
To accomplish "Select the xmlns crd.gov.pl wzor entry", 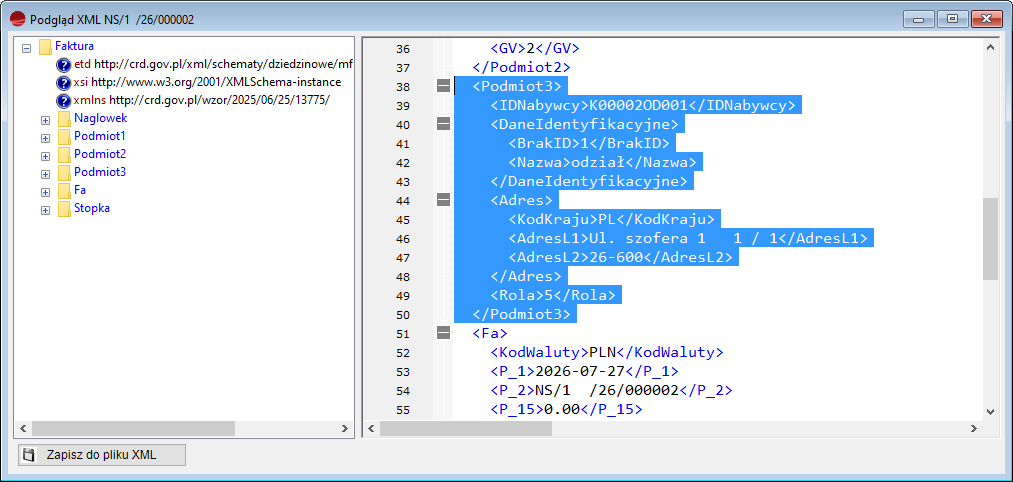I will 202,100.
